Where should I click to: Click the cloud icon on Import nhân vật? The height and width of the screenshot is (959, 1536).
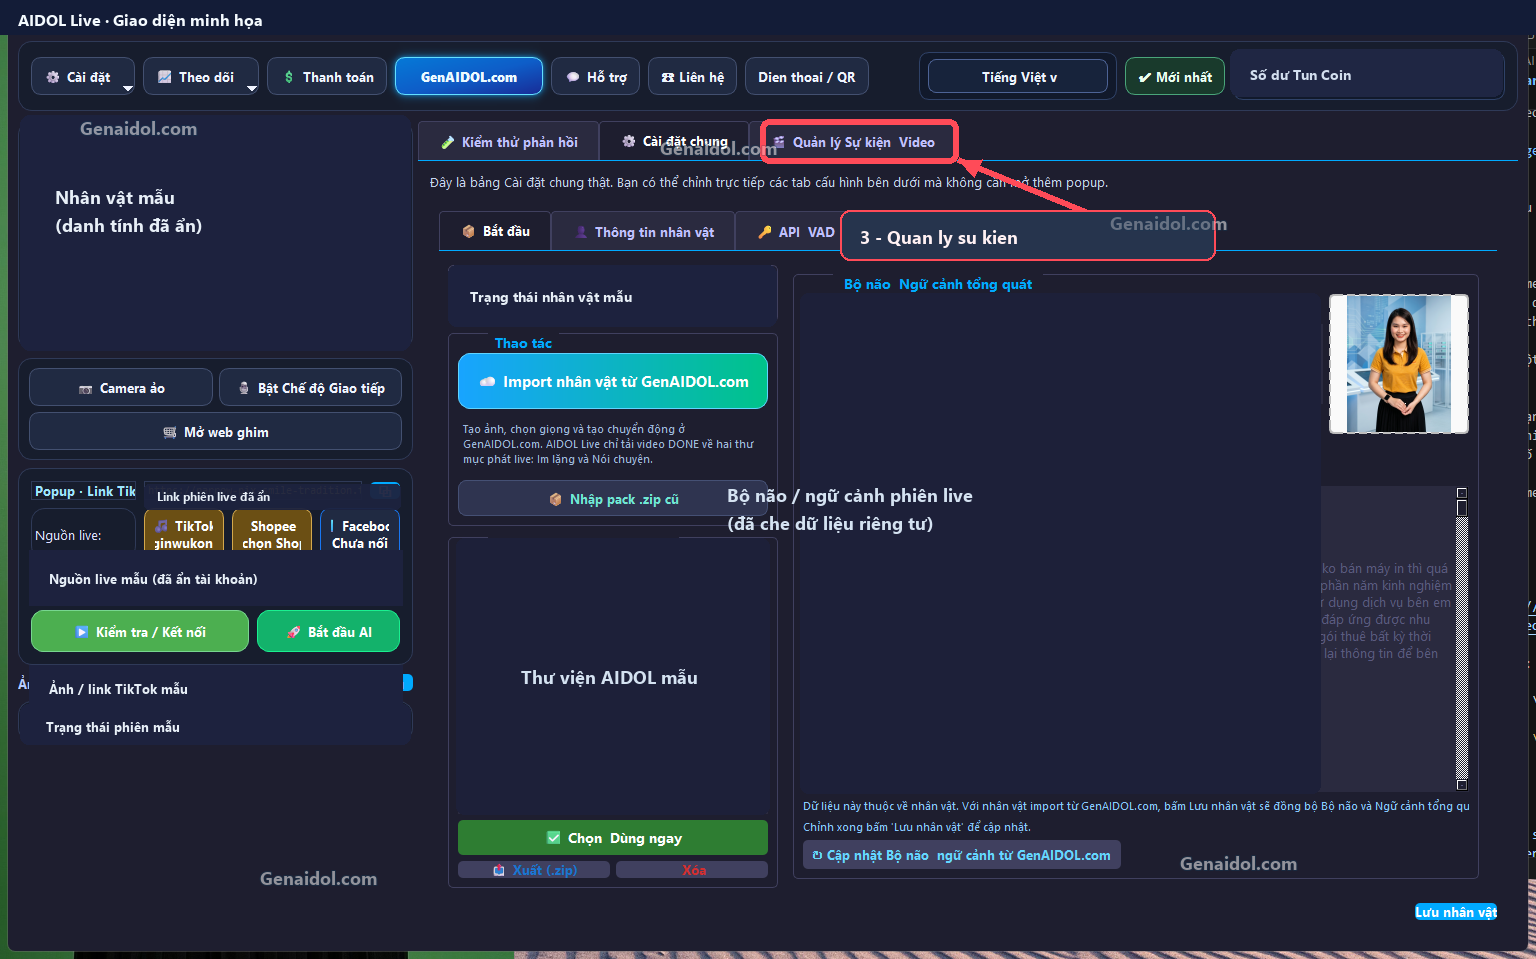point(488,382)
